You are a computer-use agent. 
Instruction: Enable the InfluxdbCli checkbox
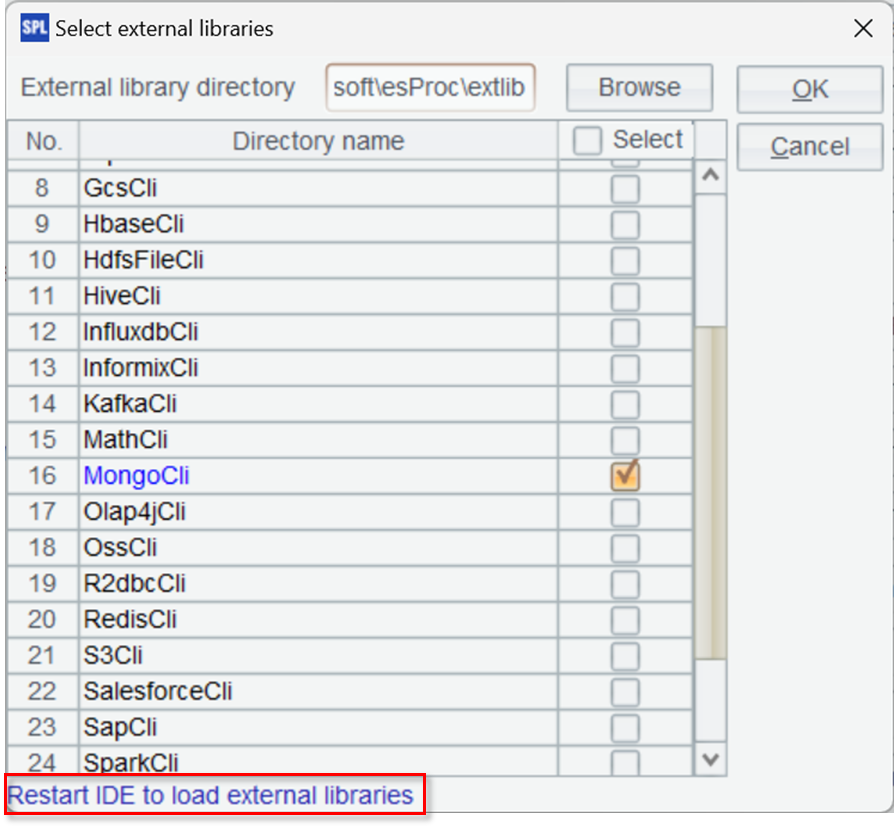[x=625, y=332]
